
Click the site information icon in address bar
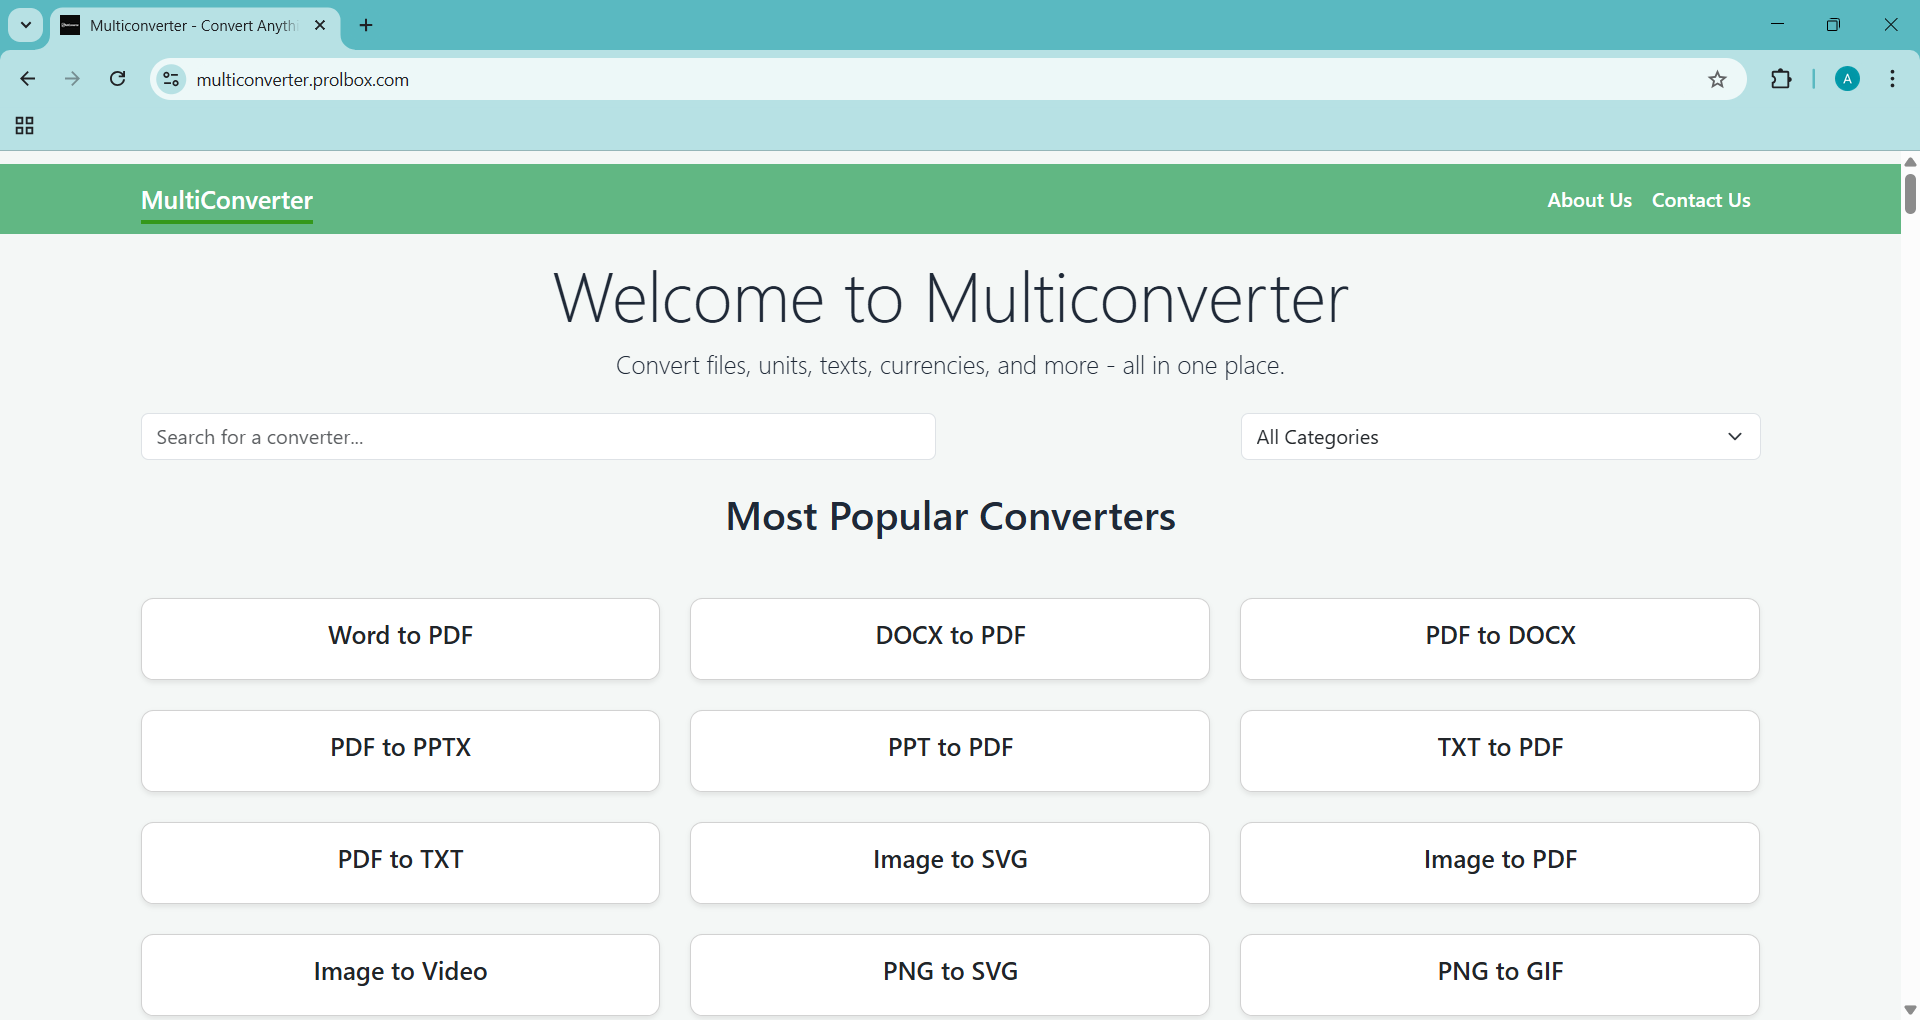click(172, 79)
